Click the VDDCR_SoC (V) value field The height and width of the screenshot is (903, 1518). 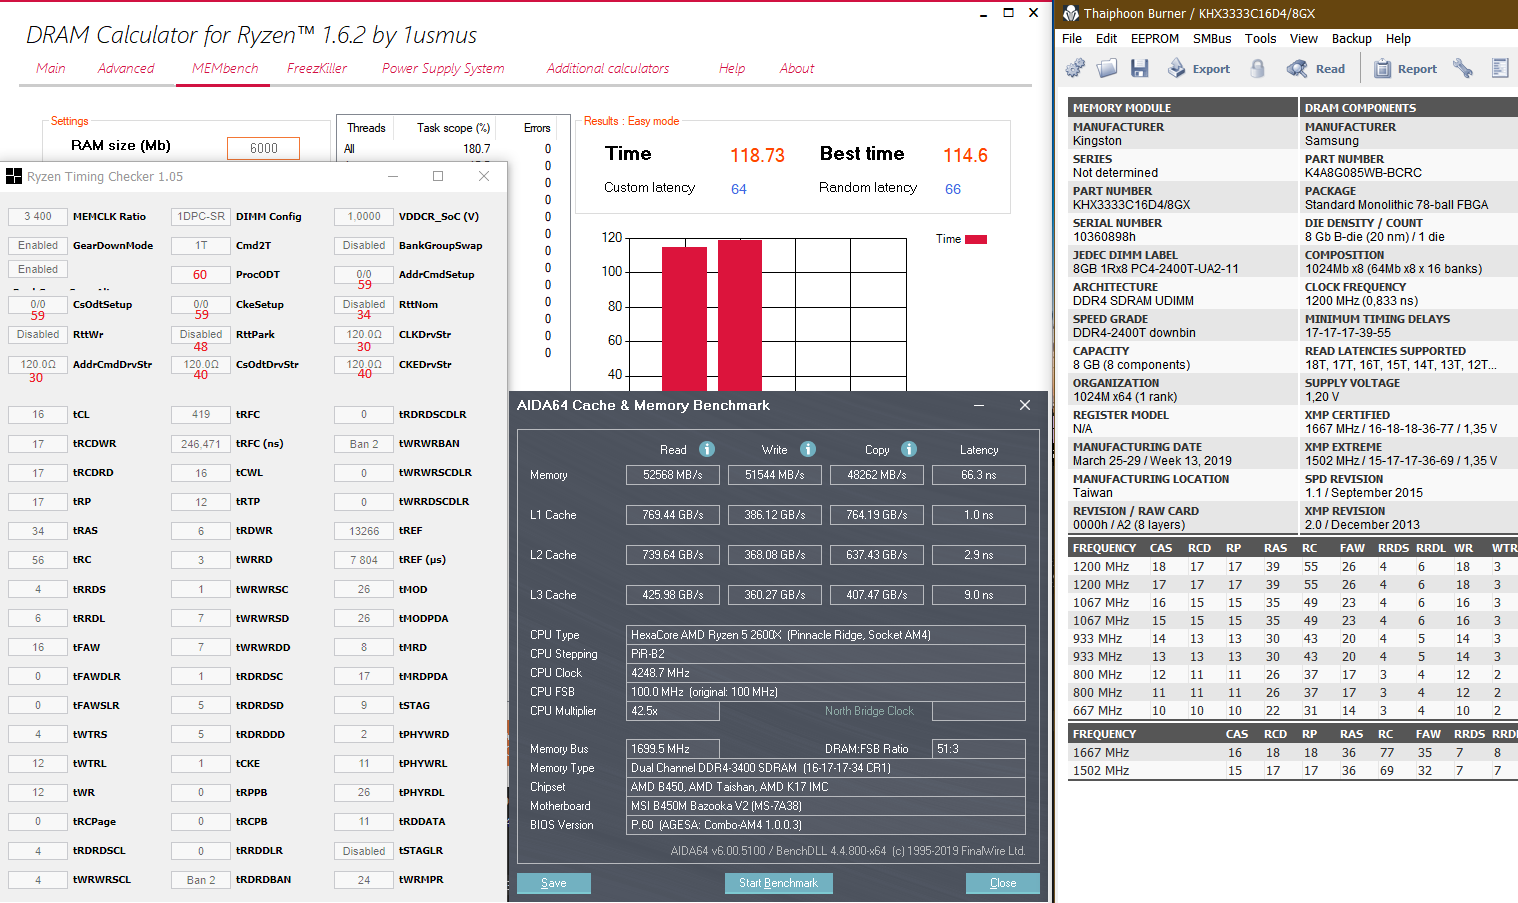[x=364, y=216]
